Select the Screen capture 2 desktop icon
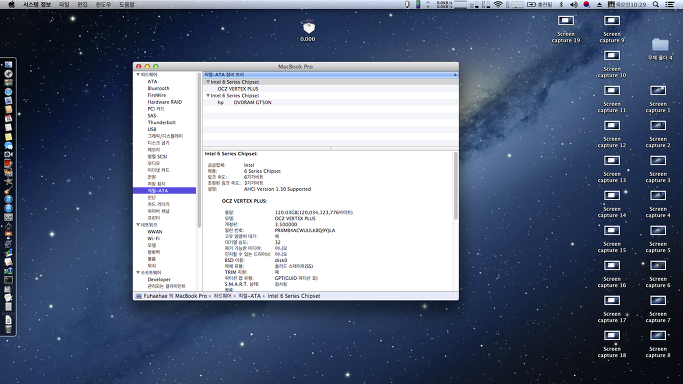The width and height of the screenshot is (683, 384). click(x=658, y=125)
